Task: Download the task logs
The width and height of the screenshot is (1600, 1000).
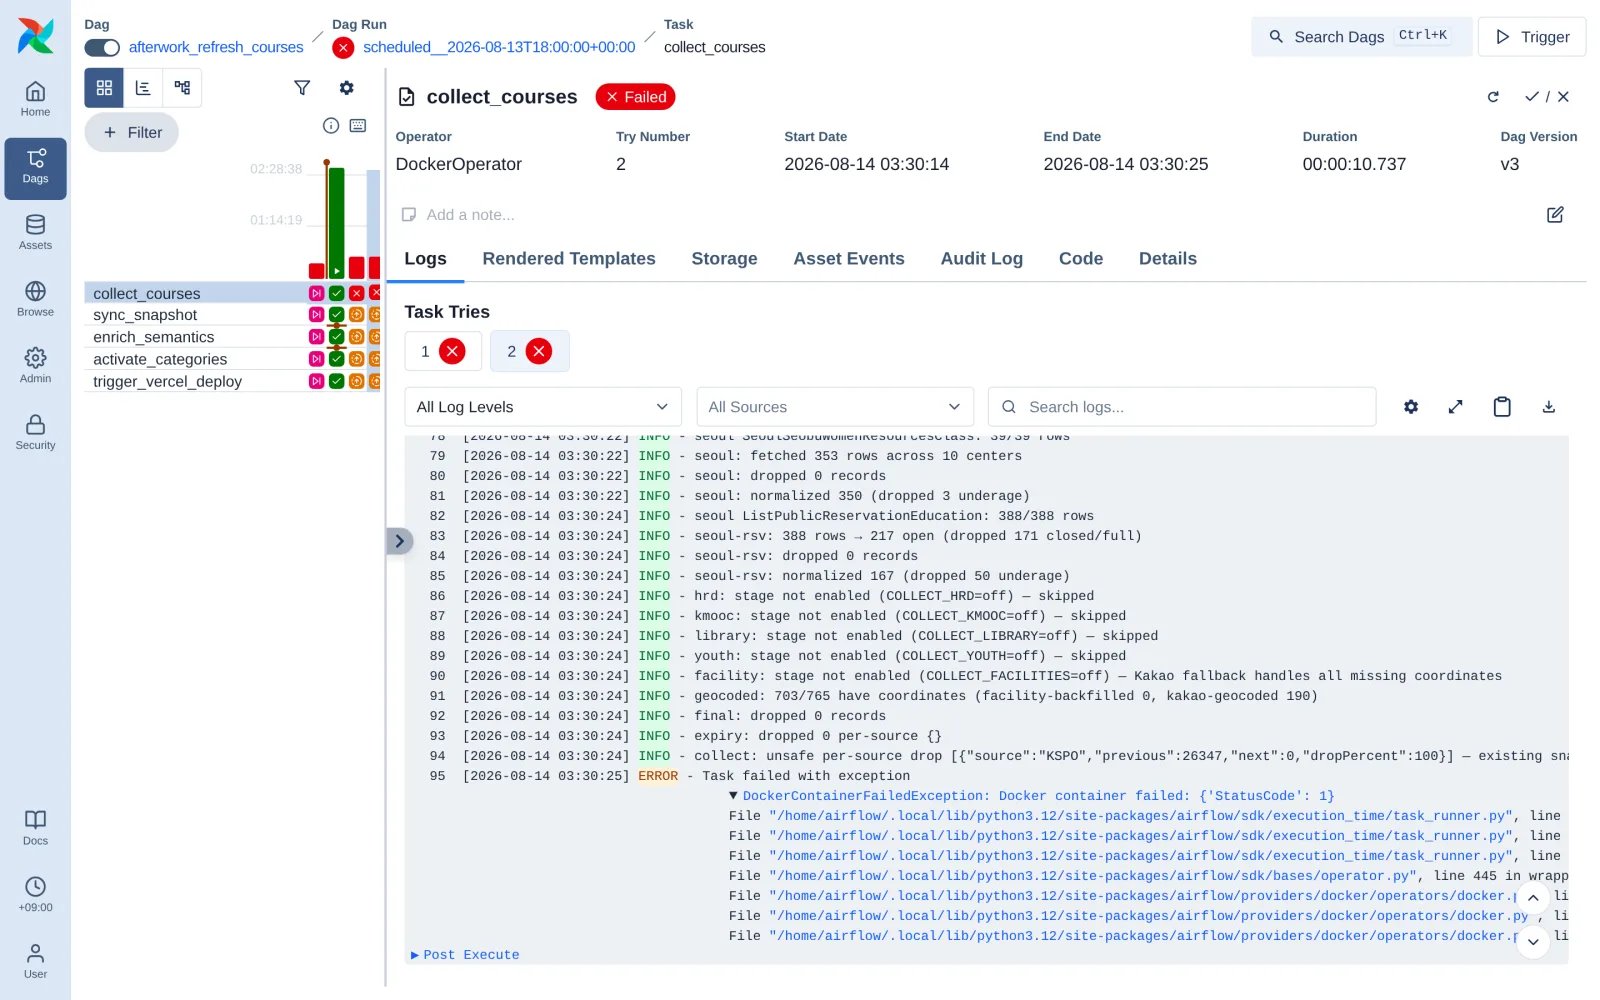Action: click(1548, 407)
